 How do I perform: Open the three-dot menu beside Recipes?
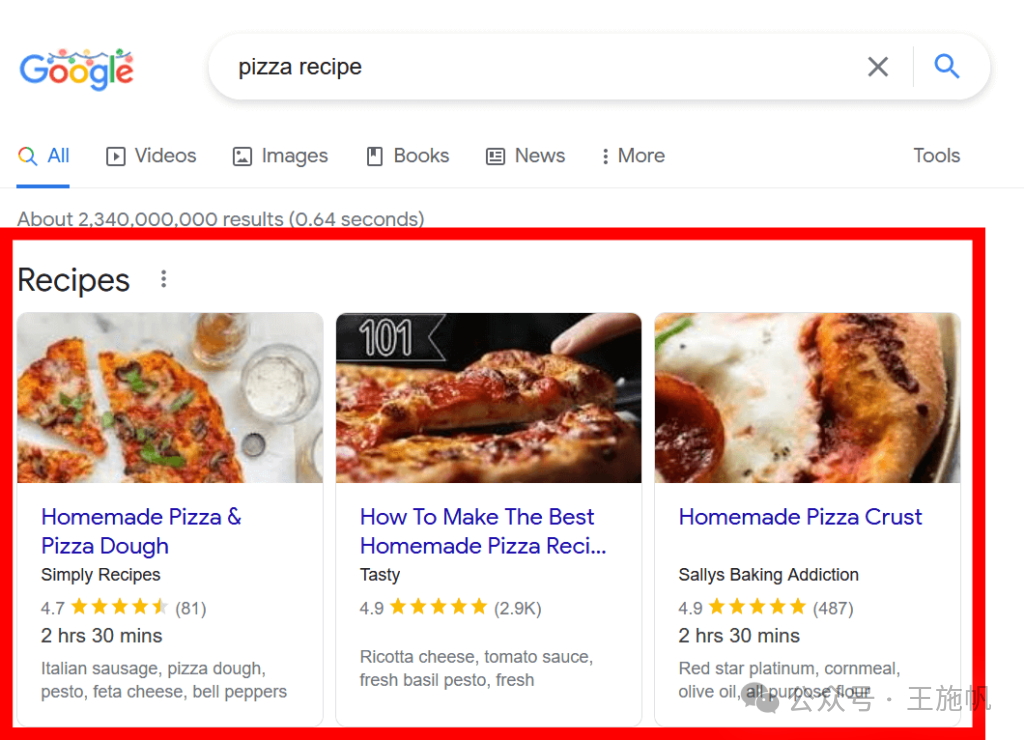163,279
